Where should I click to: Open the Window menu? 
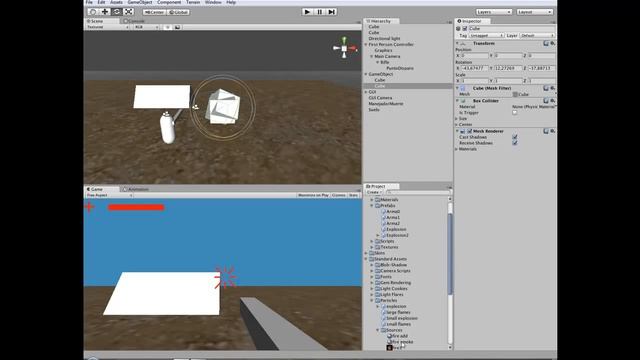pyautogui.click(x=213, y=2)
